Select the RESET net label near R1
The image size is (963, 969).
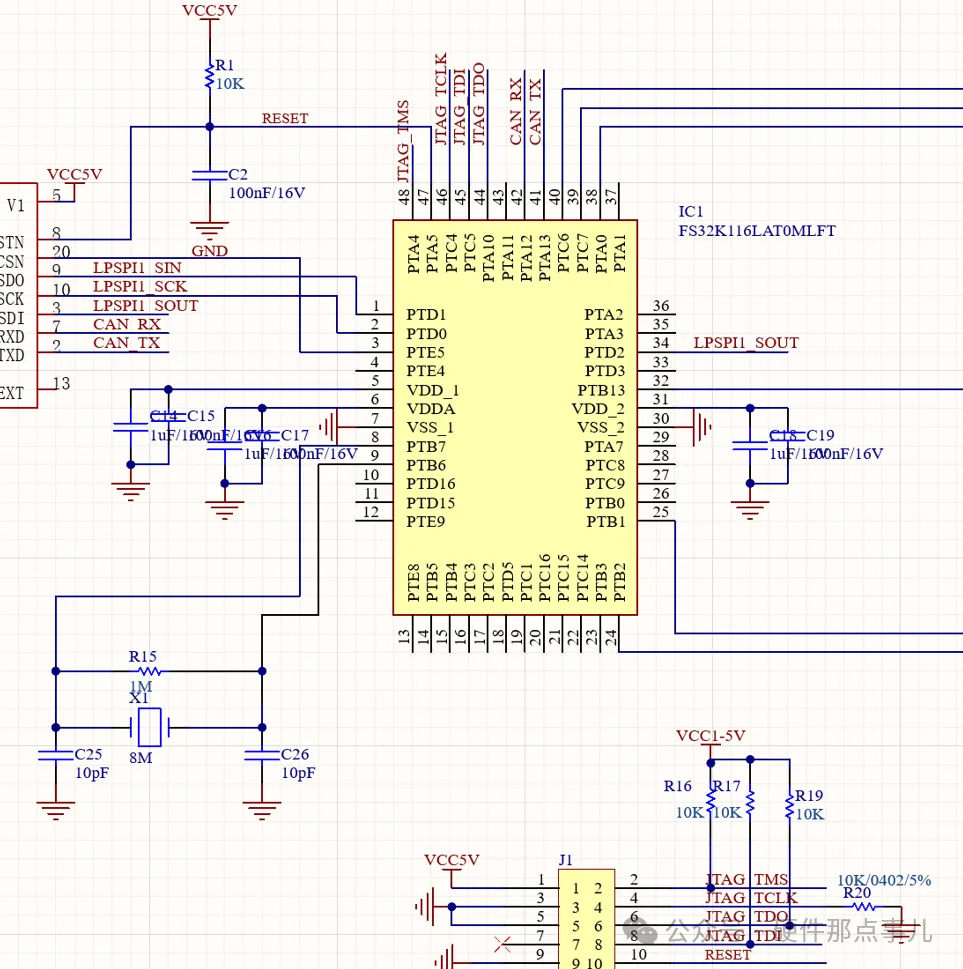tap(285, 118)
